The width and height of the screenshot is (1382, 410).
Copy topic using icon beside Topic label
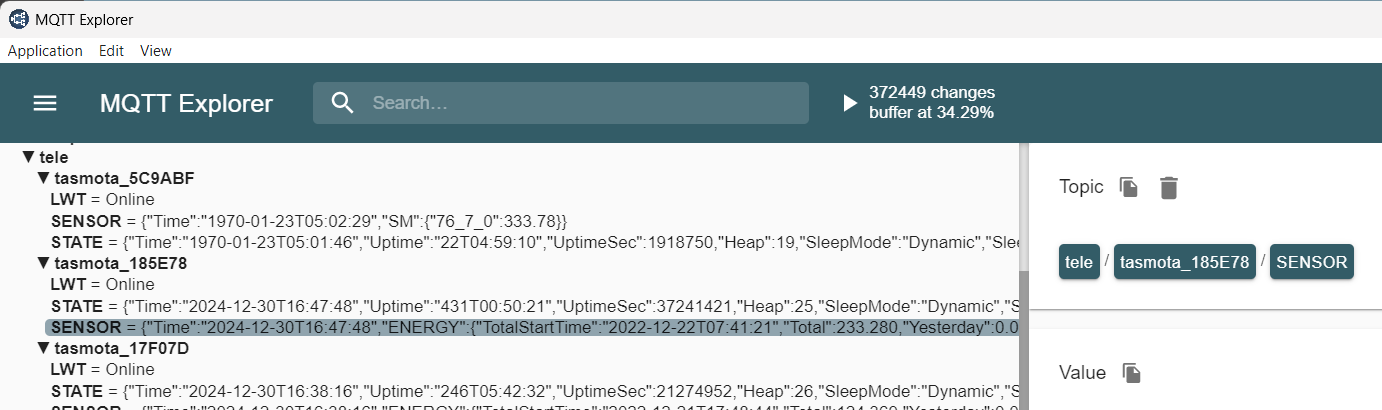pyautogui.click(x=1129, y=187)
